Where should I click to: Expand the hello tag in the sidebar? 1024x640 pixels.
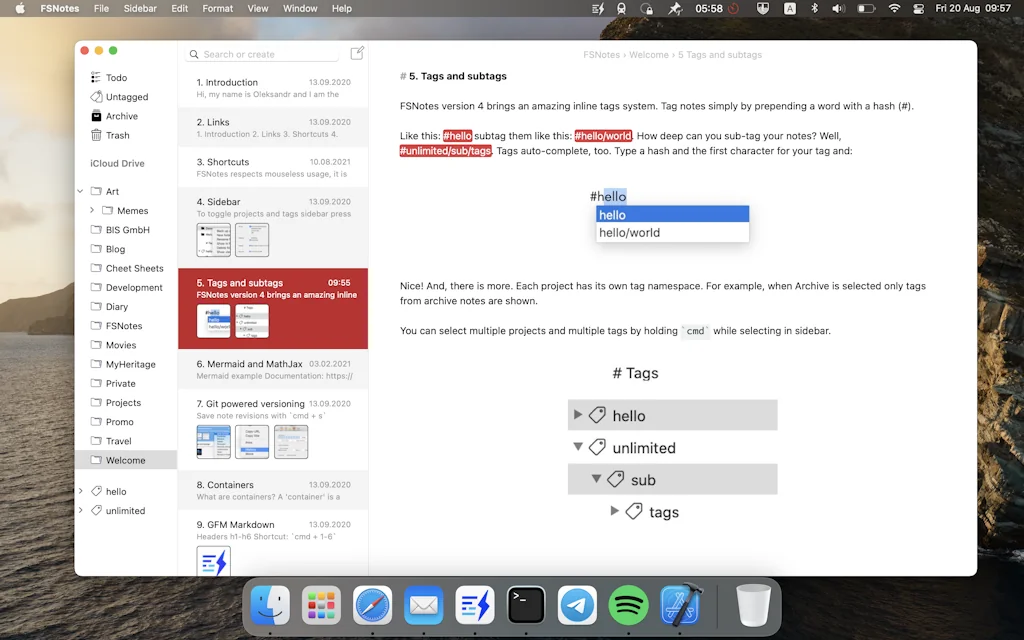(x=82, y=491)
